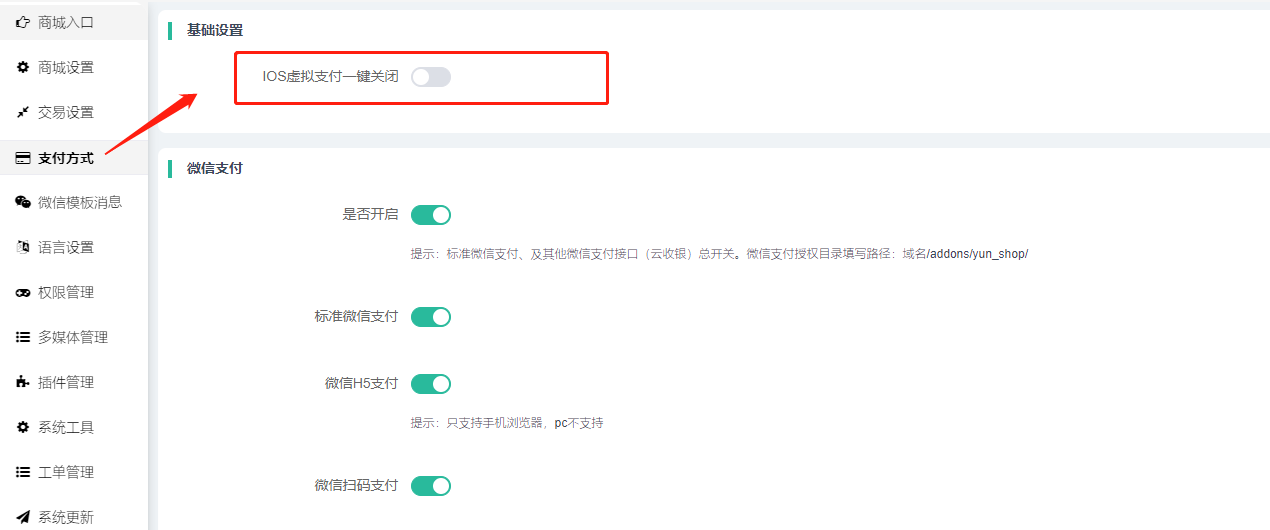Click the credit card icon for 支付方式
The height and width of the screenshot is (530, 1270).
(x=23, y=158)
